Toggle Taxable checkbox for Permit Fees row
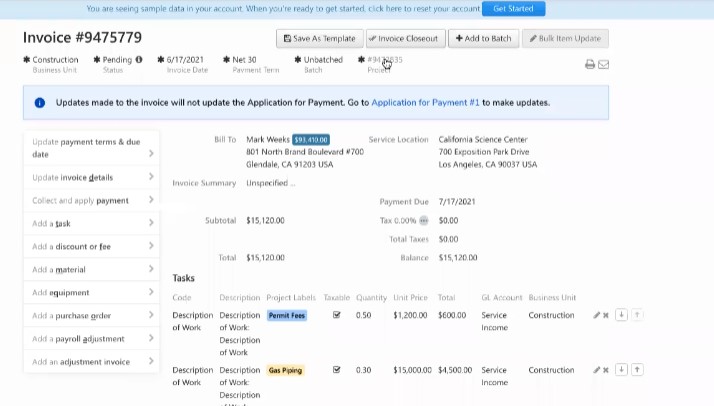This screenshot has height=406, width=714. tap(337, 315)
